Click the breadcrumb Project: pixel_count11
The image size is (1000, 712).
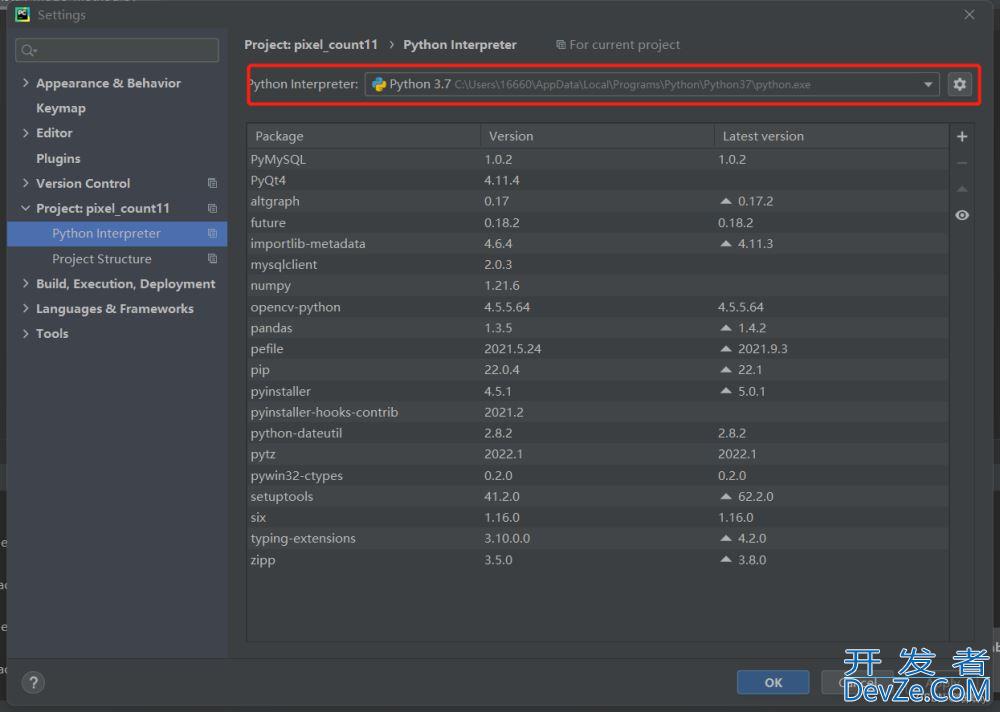pos(311,45)
